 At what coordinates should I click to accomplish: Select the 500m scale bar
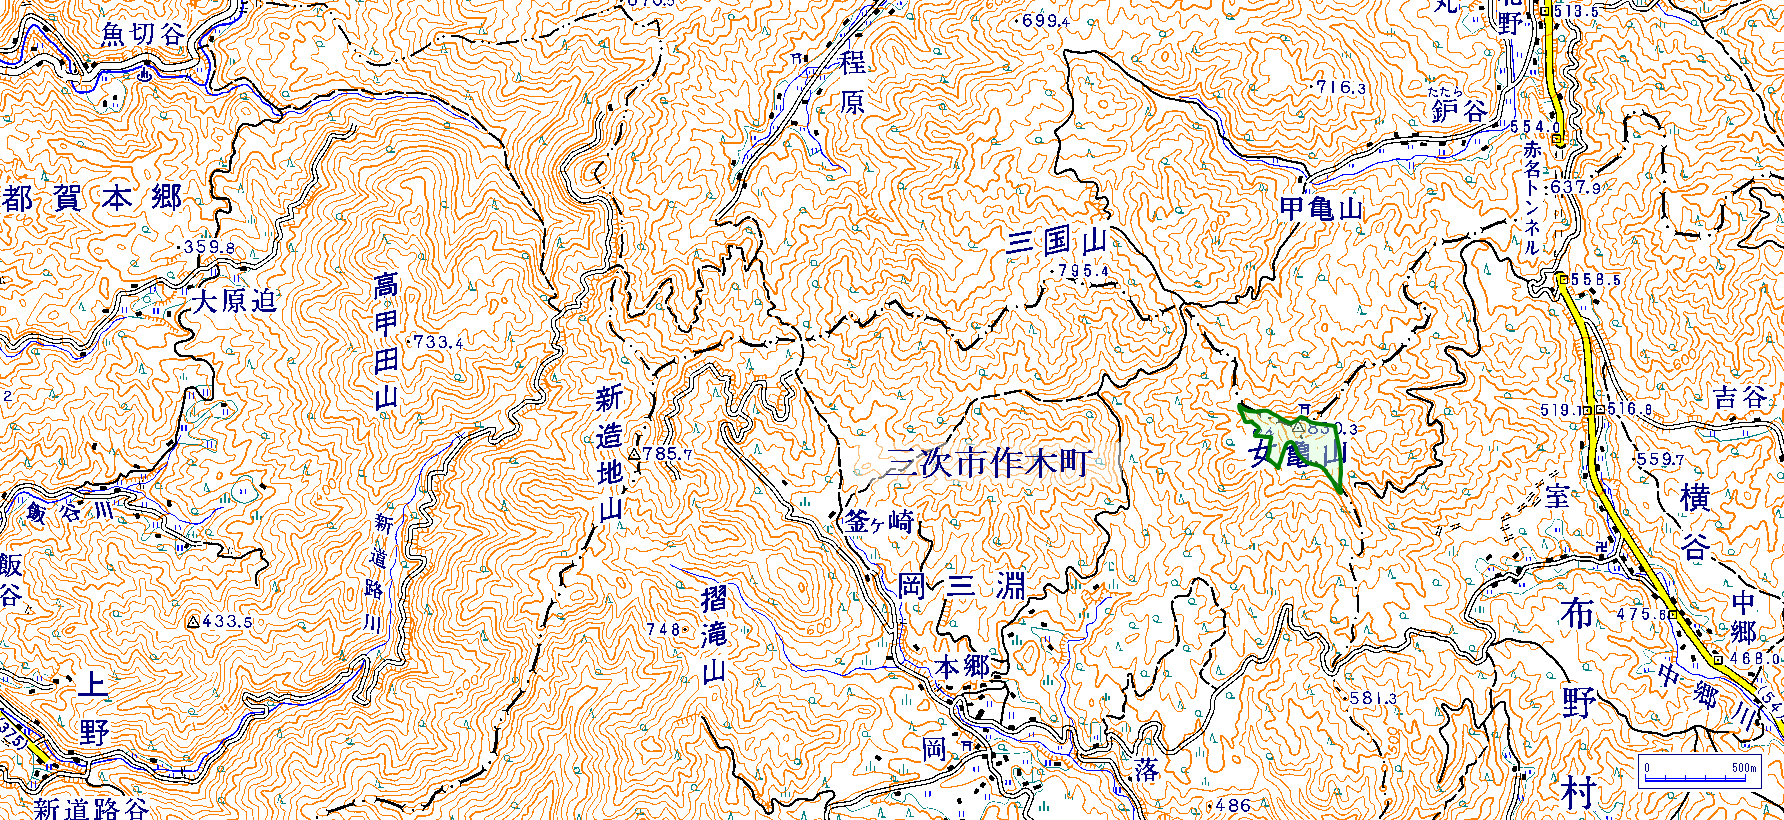pyautogui.click(x=1700, y=772)
